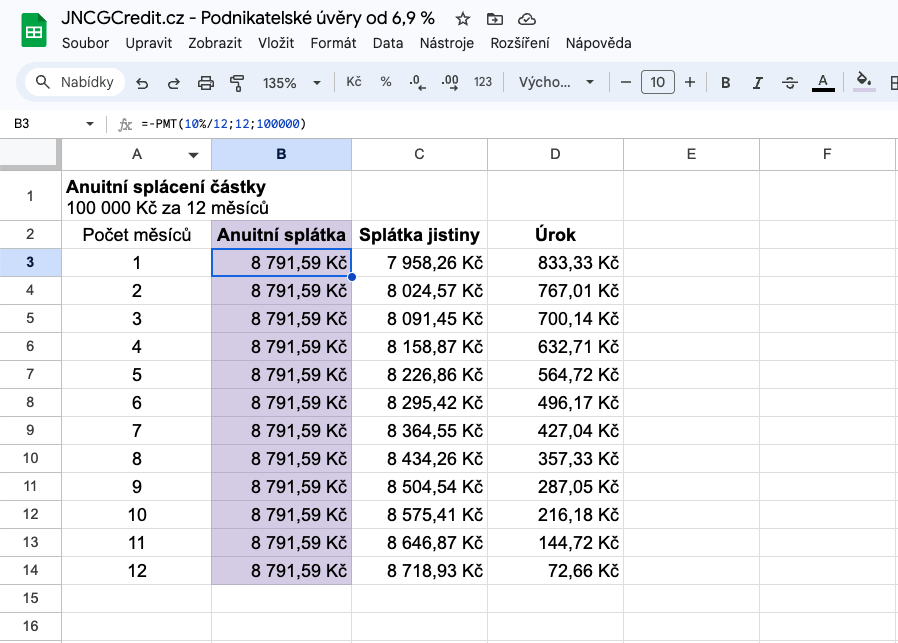
Task: Decrease decimal places
Action: pyautogui.click(x=418, y=82)
